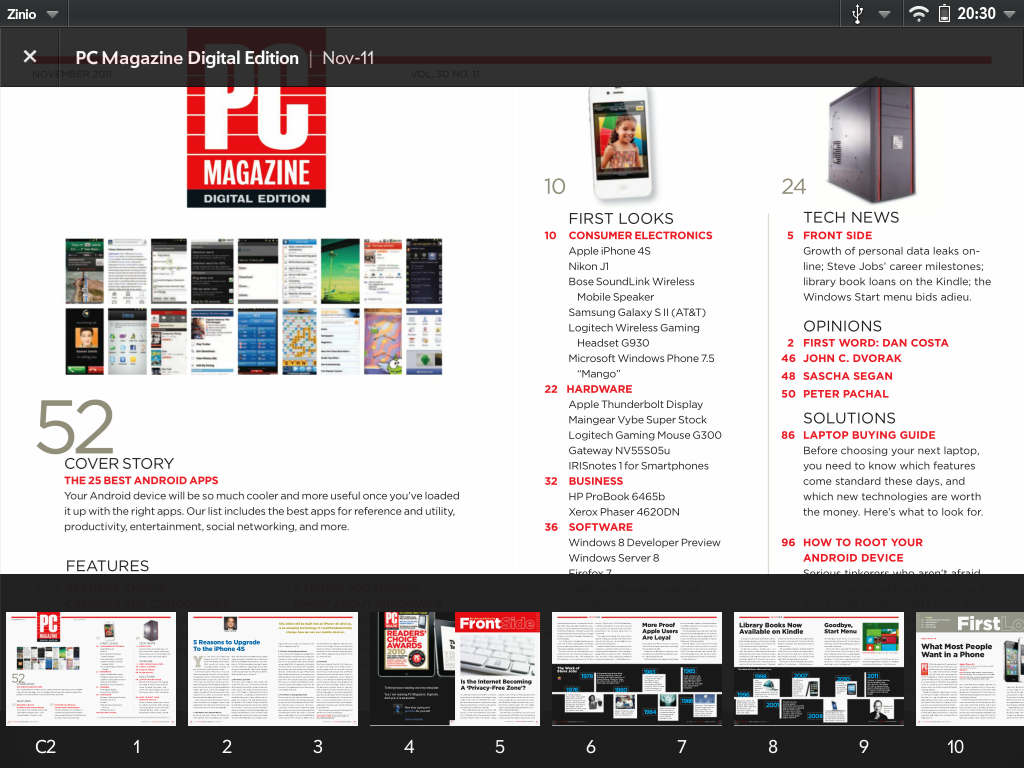1024x768 pixels.
Task: Open the iPhone 4S upgrade article thumbnail
Action: [273, 669]
